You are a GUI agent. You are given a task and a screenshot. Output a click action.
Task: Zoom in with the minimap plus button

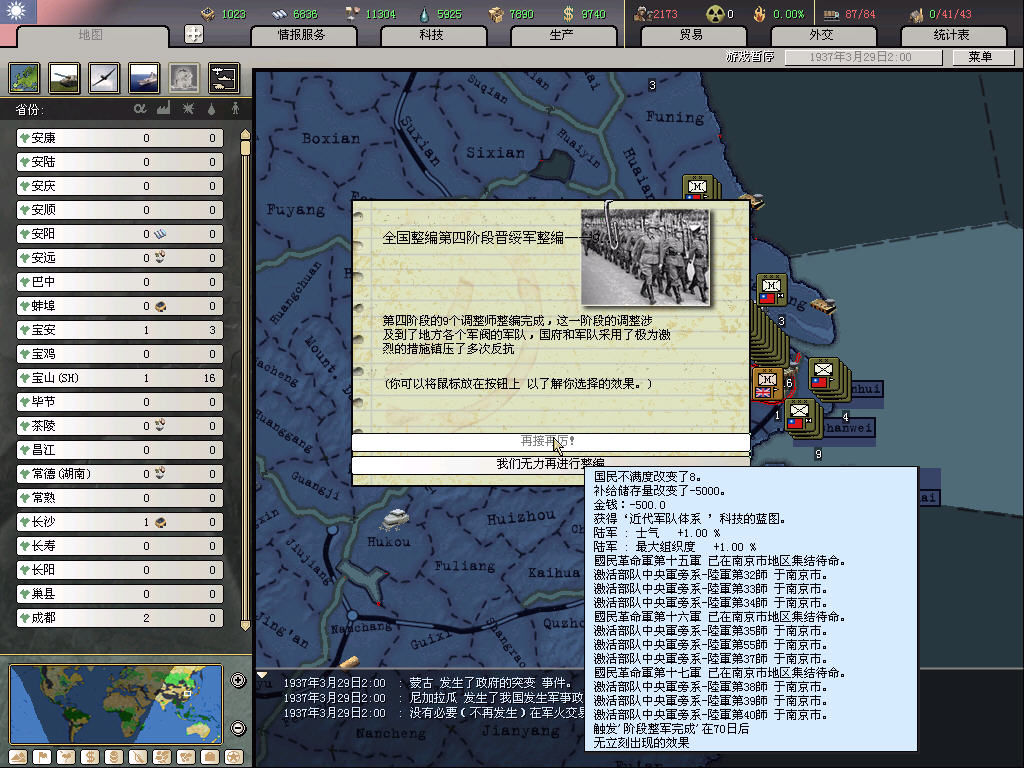pos(238,681)
